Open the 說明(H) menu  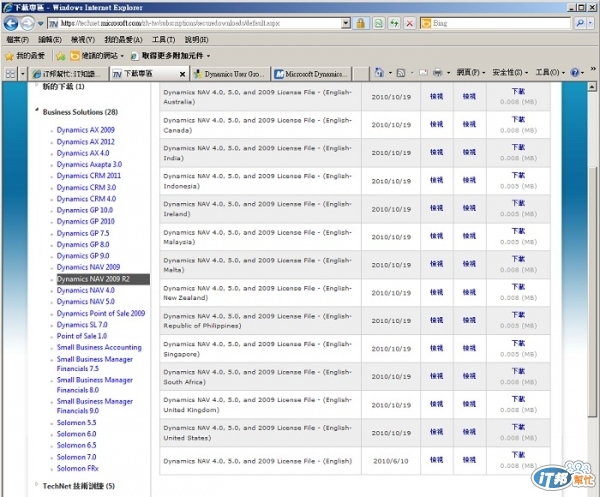tap(196, 40)
